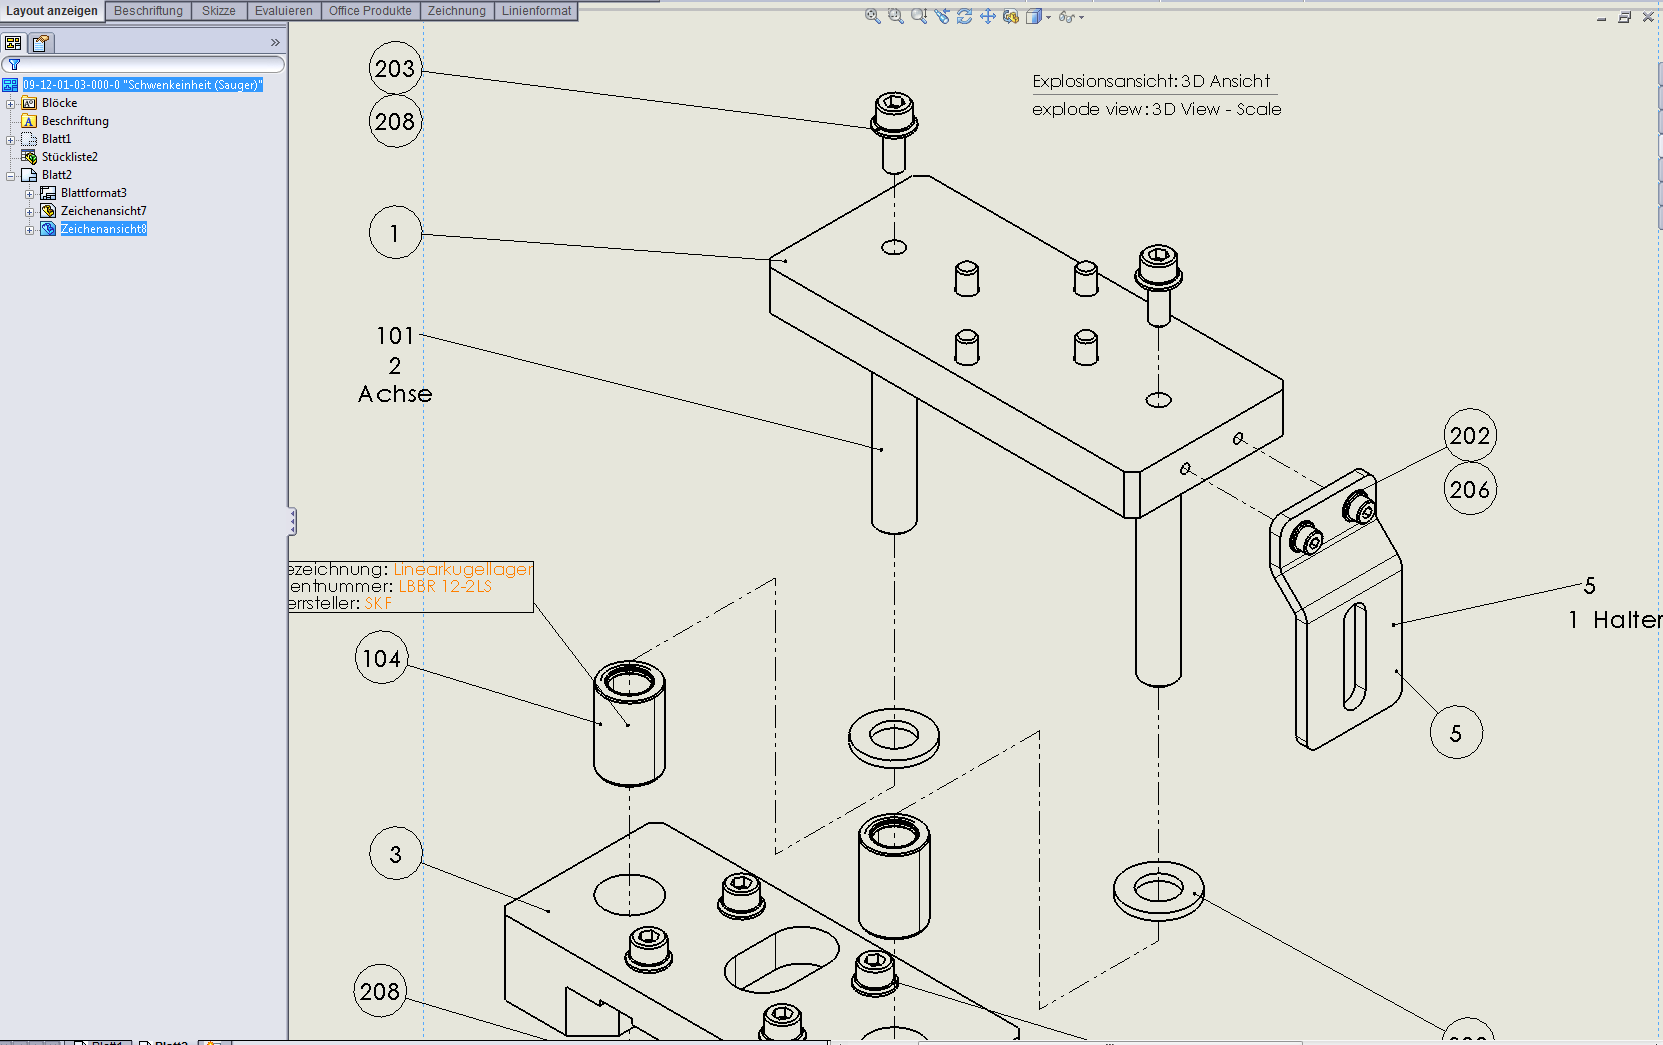This screenshot has width=1663, height=1045.
Task: Collapse the Blatt2 tree node
Action: [11, 176]
